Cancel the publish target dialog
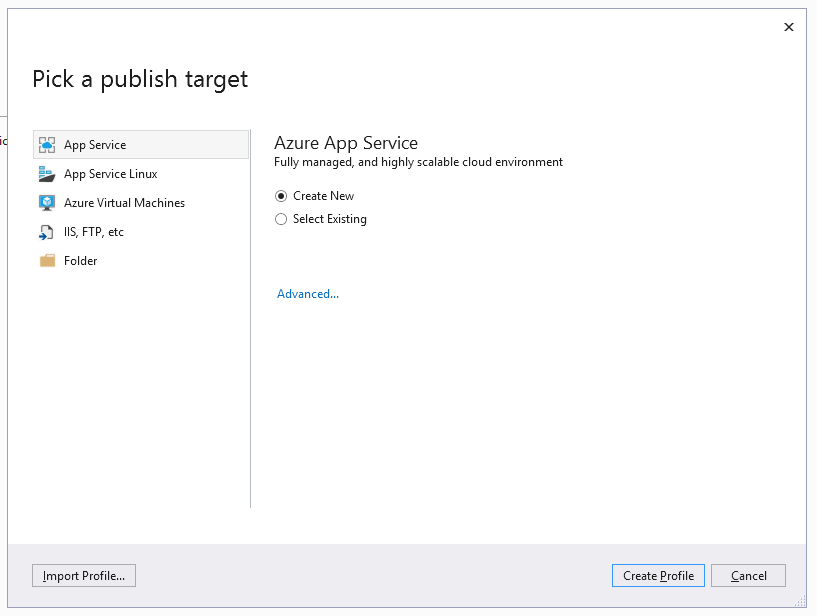 (x=748, y=575)
